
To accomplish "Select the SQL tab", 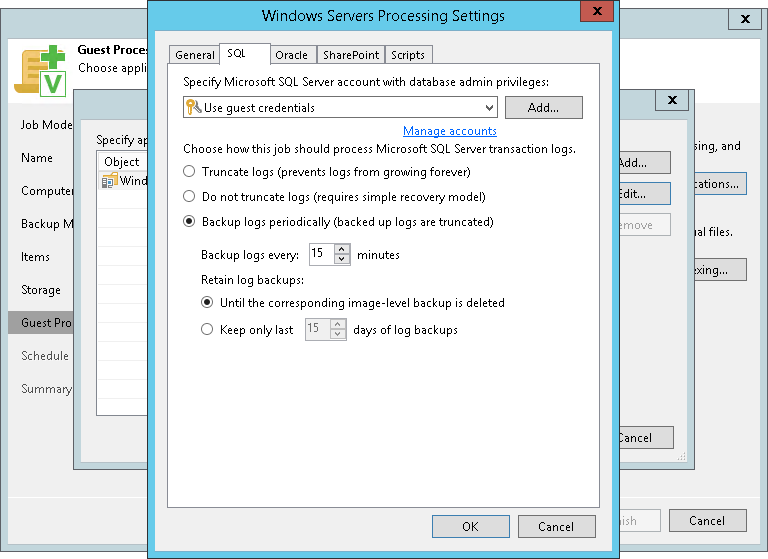I will [245, 53].
